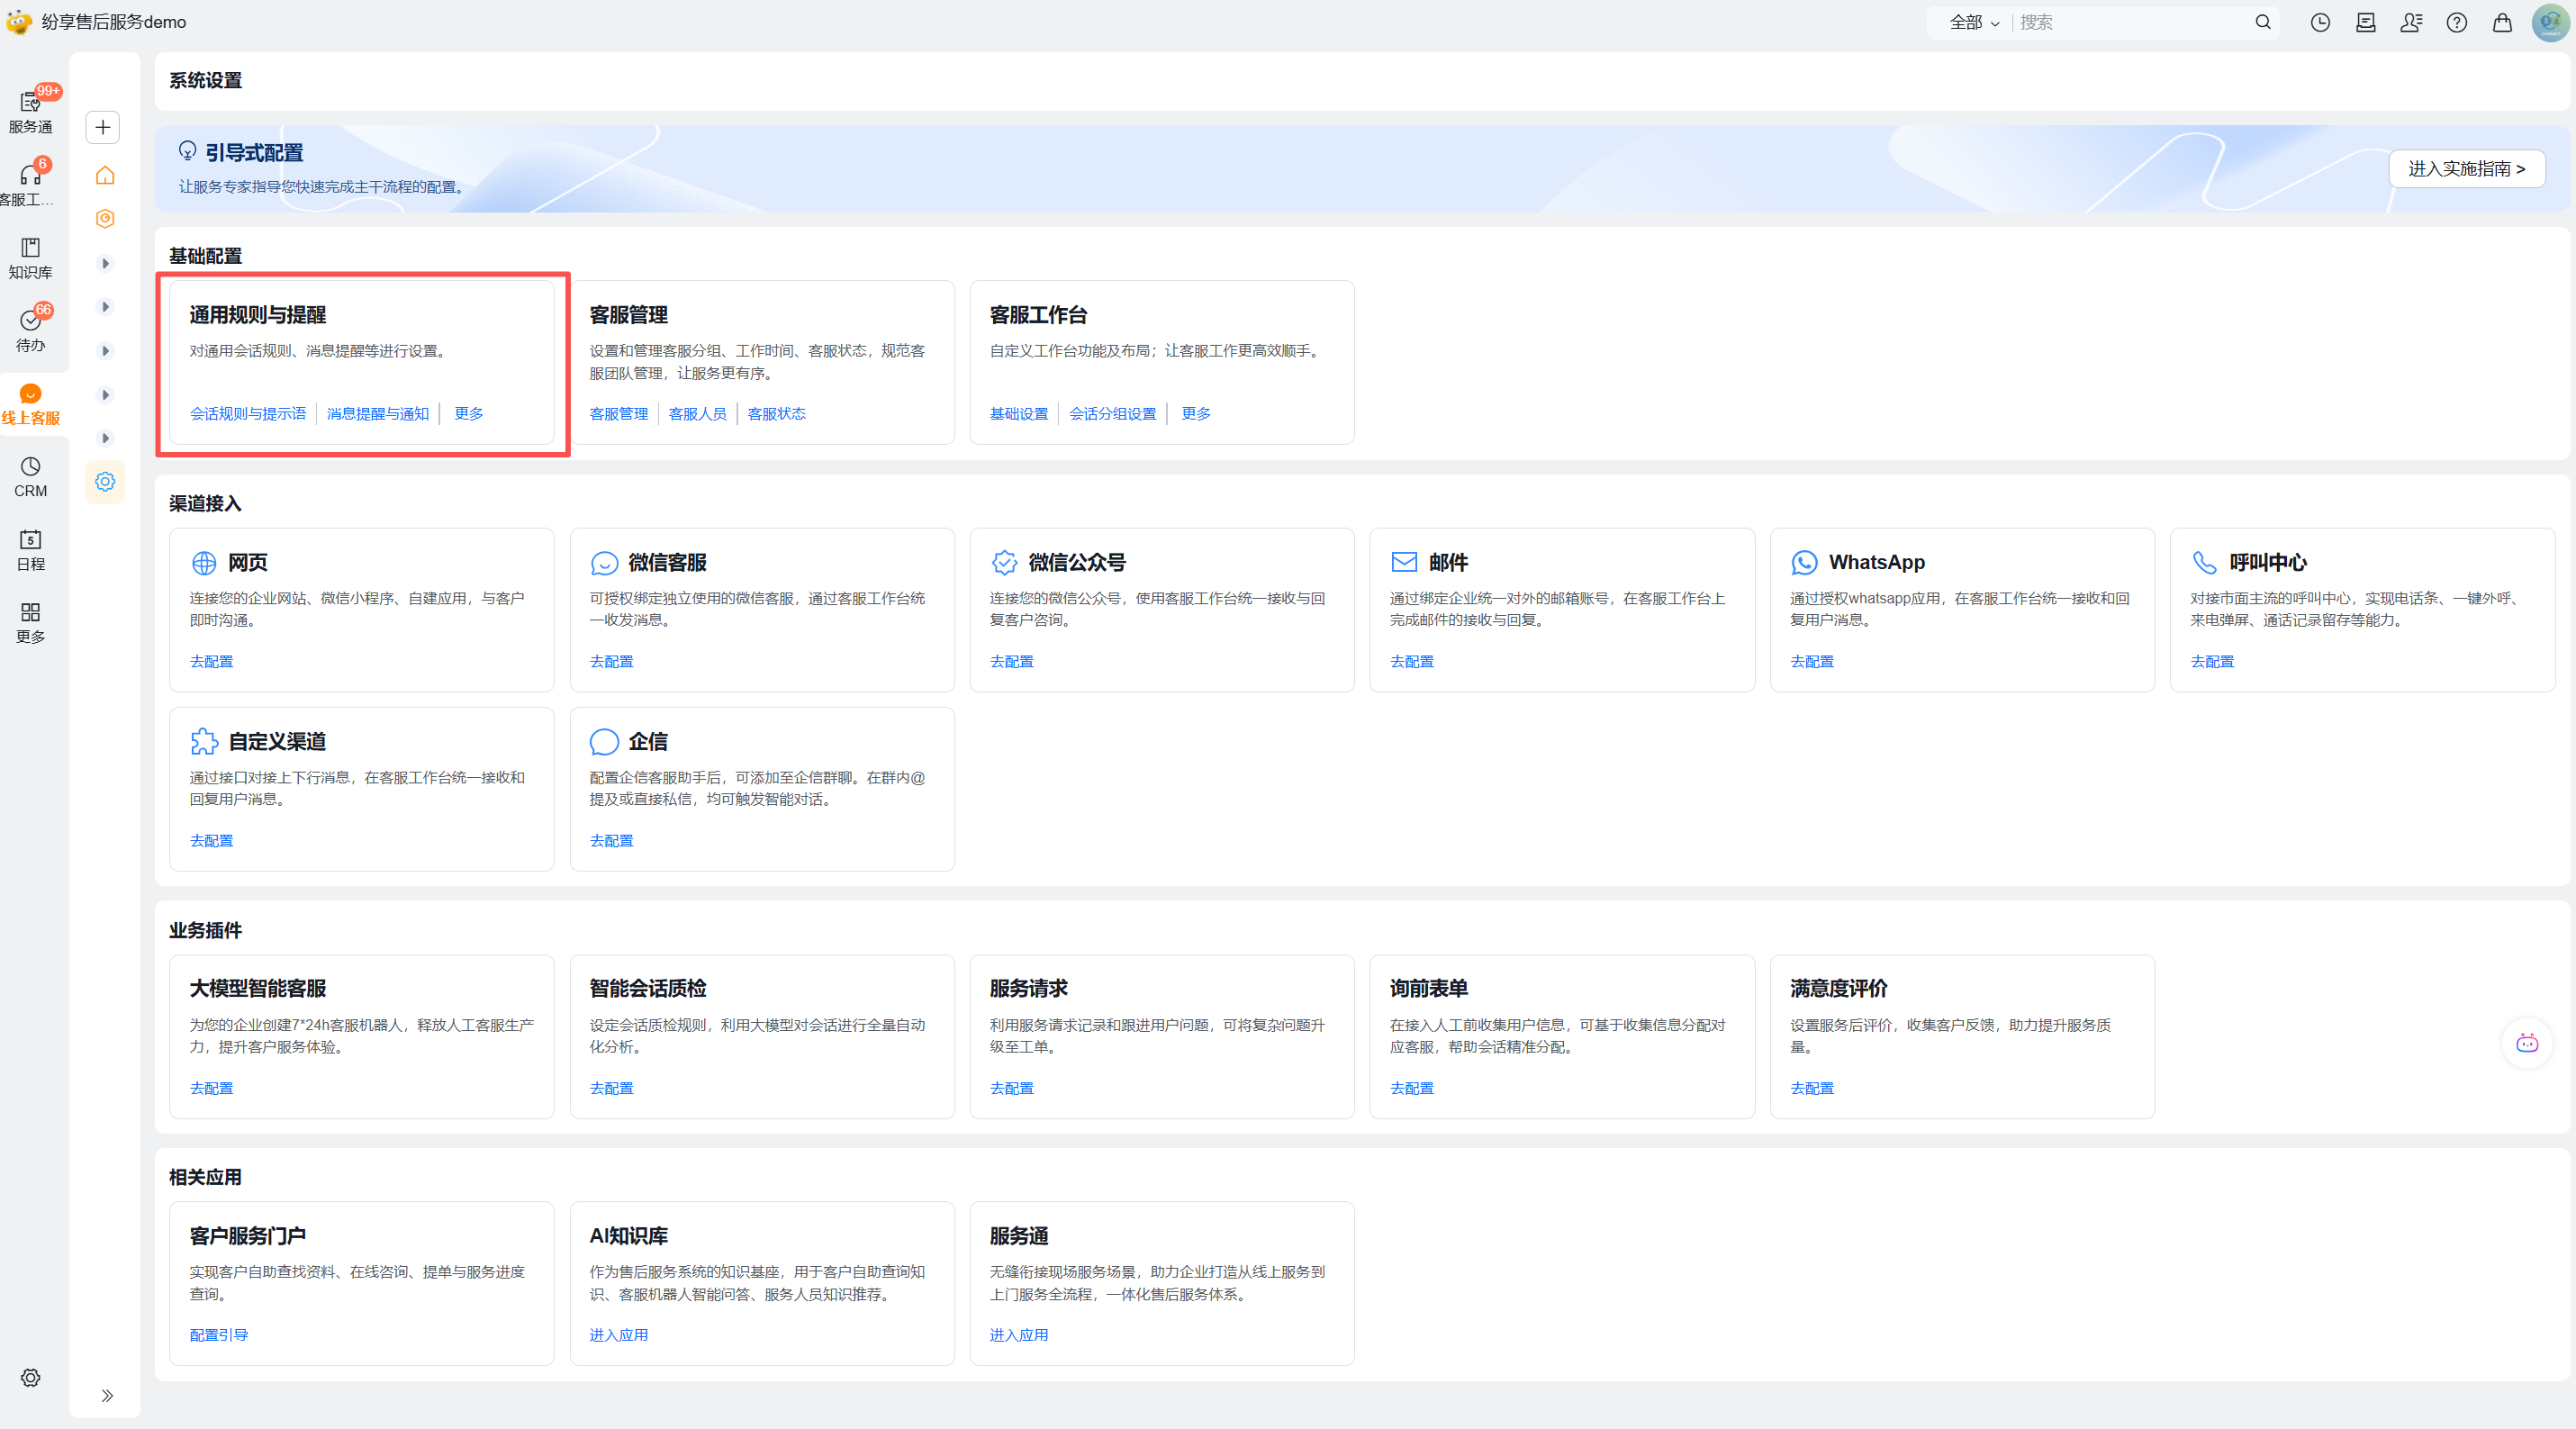The image size is (2576, 1429).
Task: Open the shopping bag icon in header
Action: tap(2502, 22)
